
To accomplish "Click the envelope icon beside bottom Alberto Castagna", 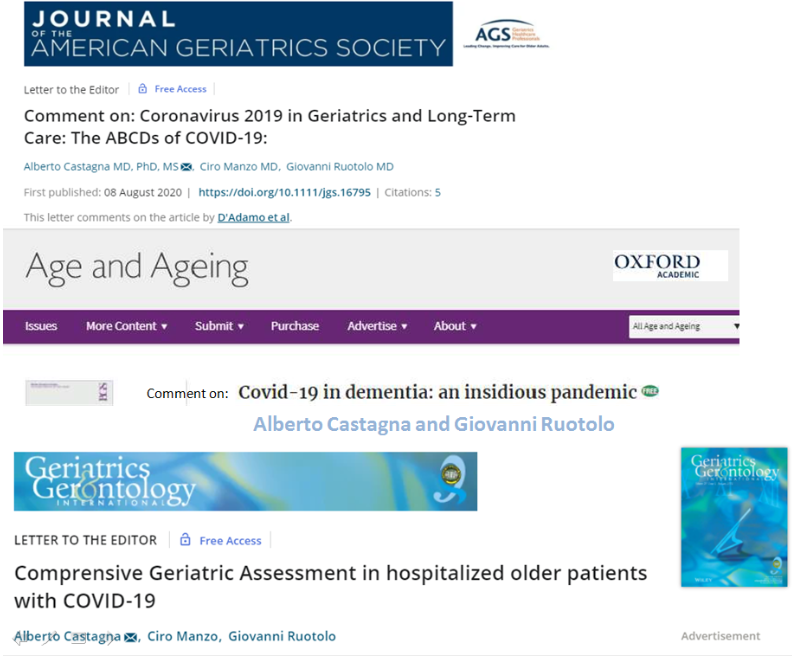I will [130, 637].
